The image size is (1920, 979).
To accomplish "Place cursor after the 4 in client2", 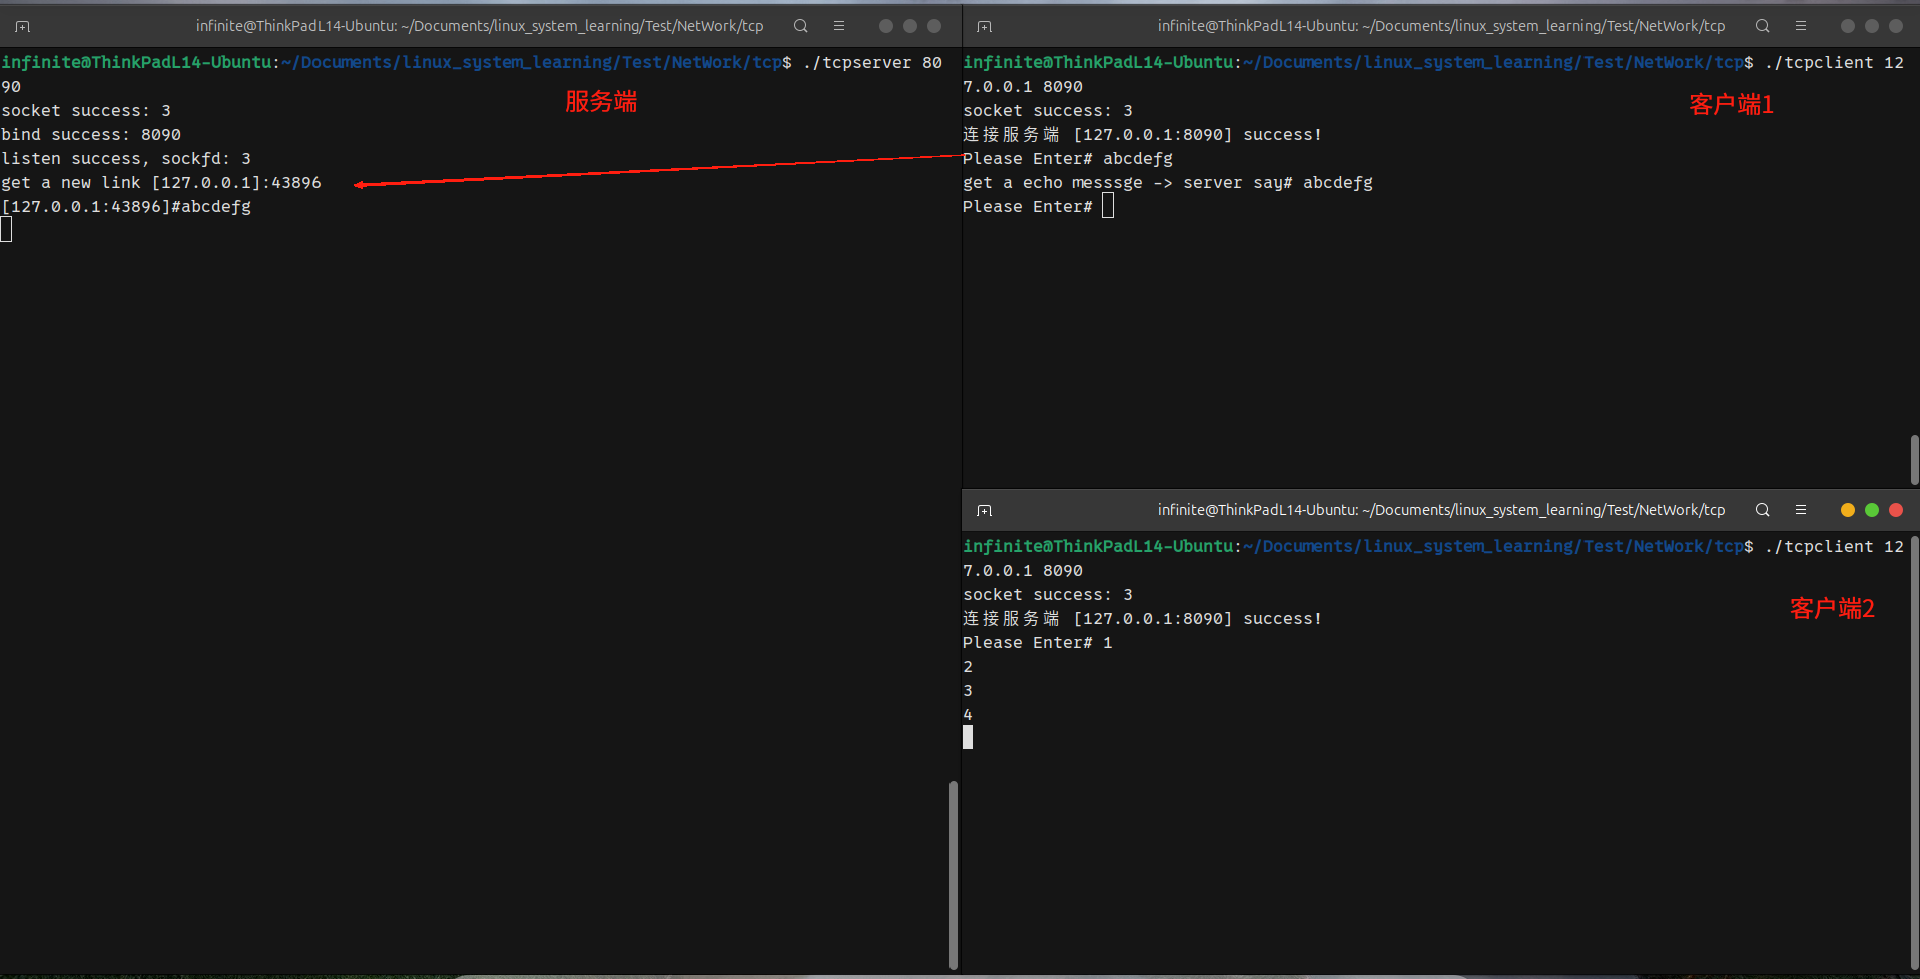I will click(968, 737).
